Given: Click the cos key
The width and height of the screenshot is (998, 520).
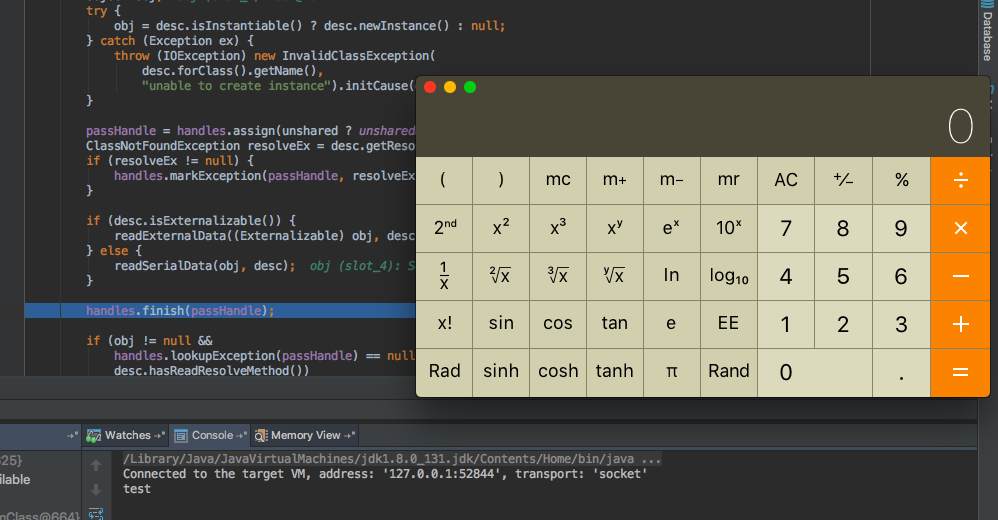Looking at the screenshot, I should [558, 324].
